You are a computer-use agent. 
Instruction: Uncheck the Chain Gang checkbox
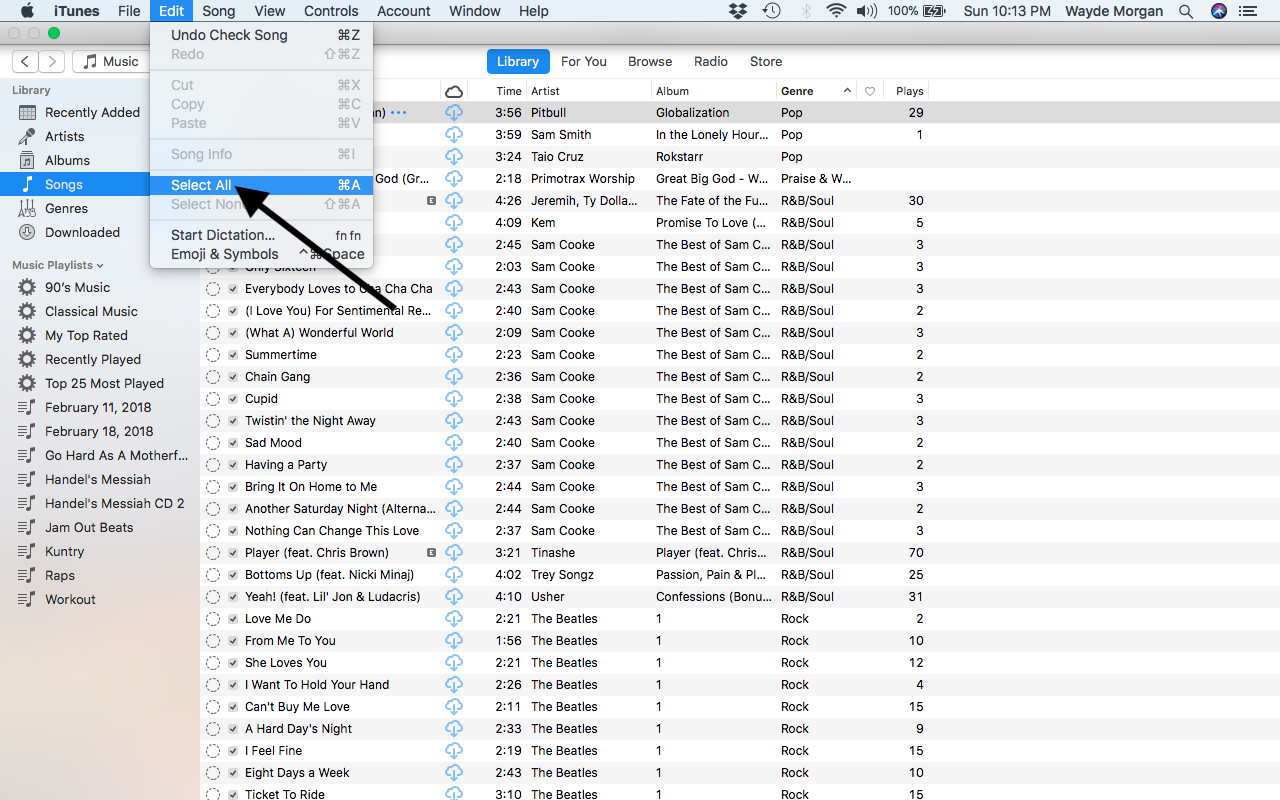click(233, 377)
